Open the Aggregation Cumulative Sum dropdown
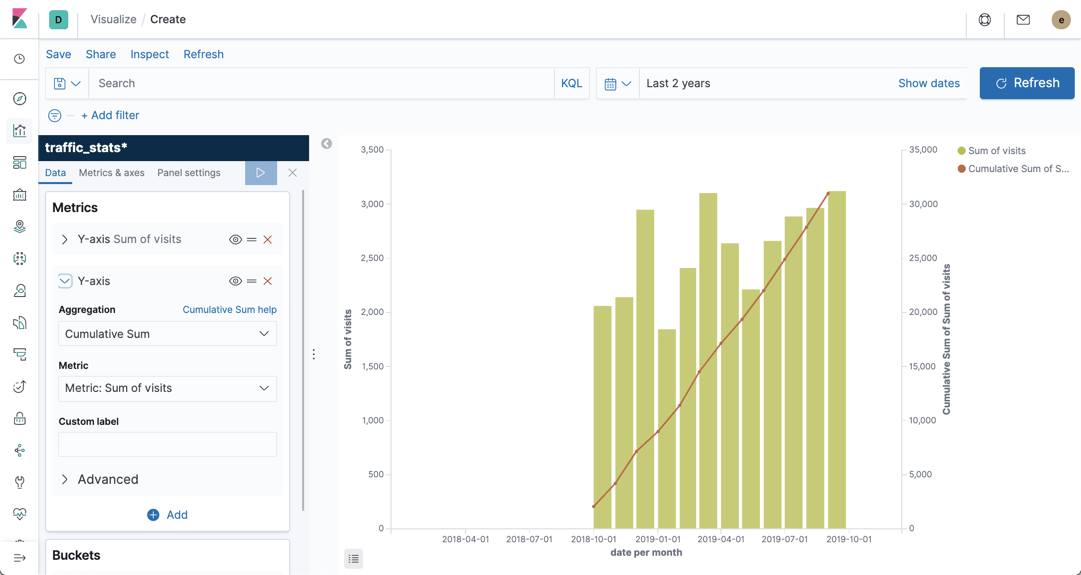 168,334
